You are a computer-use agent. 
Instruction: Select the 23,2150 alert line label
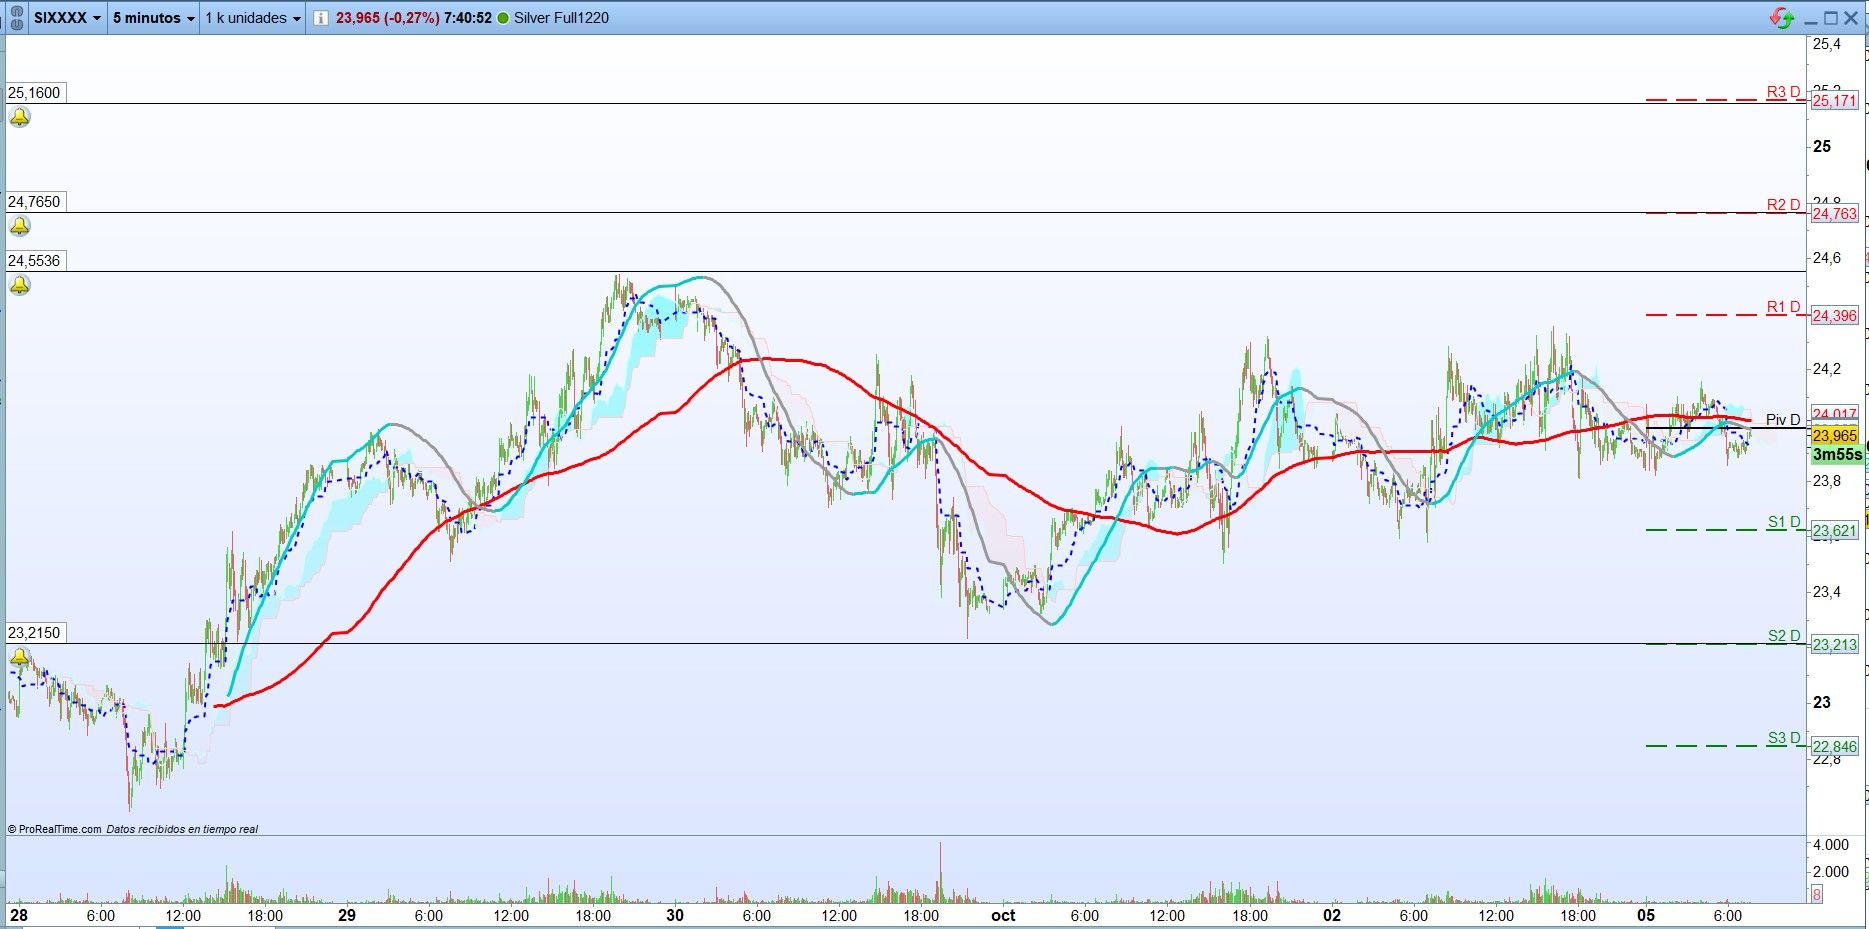click(34, 633)
